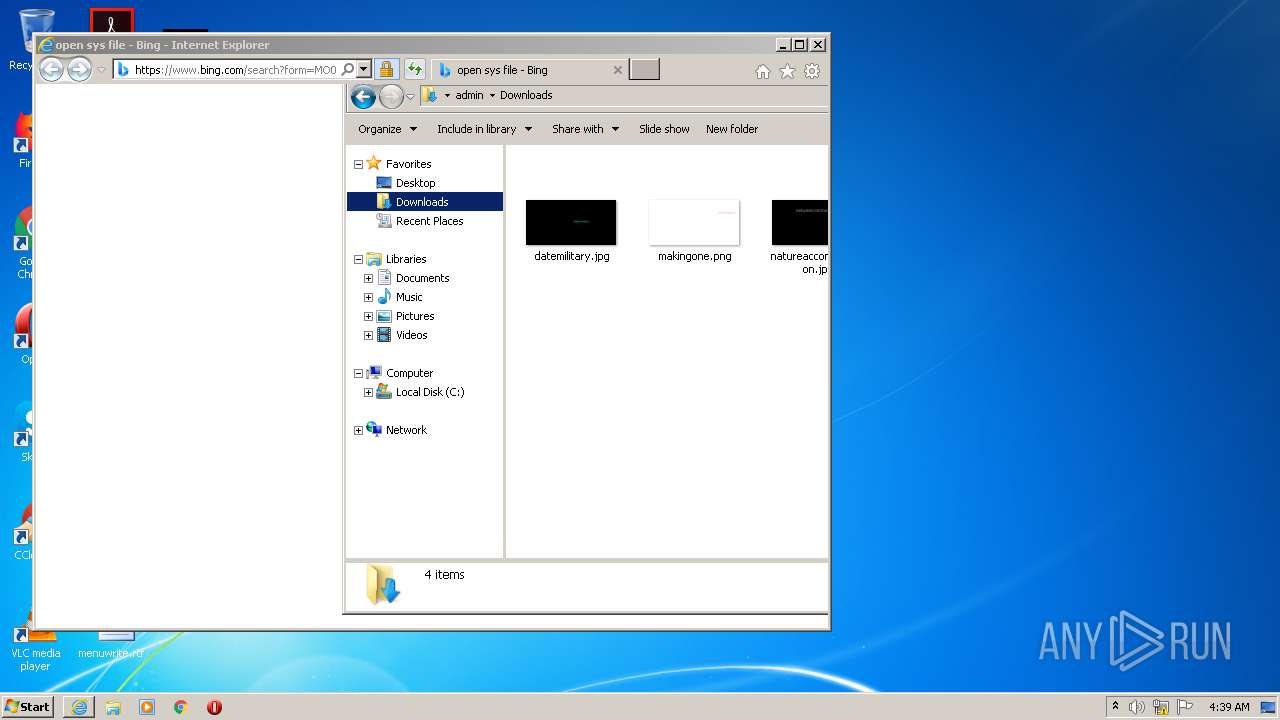Click the makingone.png file name
Screen dimensions: 1280x720
point(695,256)
